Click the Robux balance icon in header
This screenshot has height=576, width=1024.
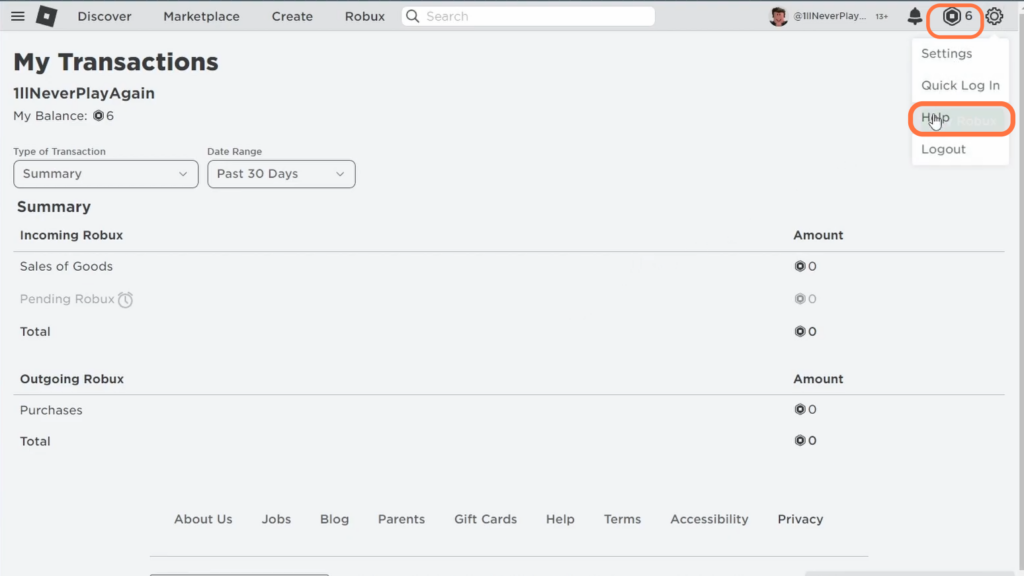pos(952,16)
